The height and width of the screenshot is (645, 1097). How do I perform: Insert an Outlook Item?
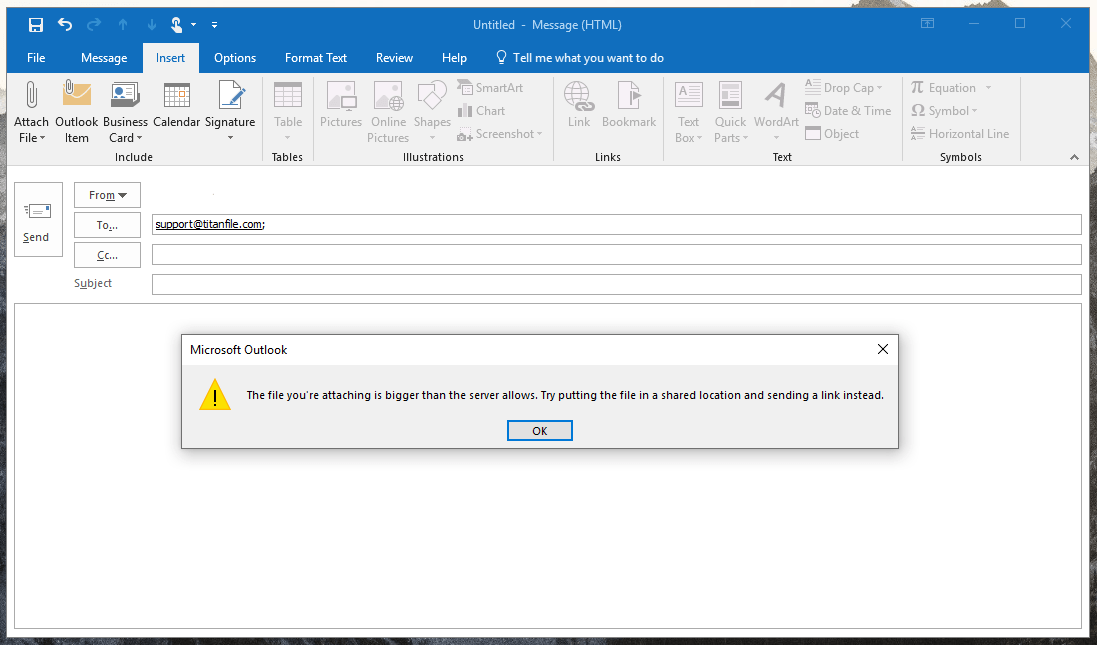(76, 110)
